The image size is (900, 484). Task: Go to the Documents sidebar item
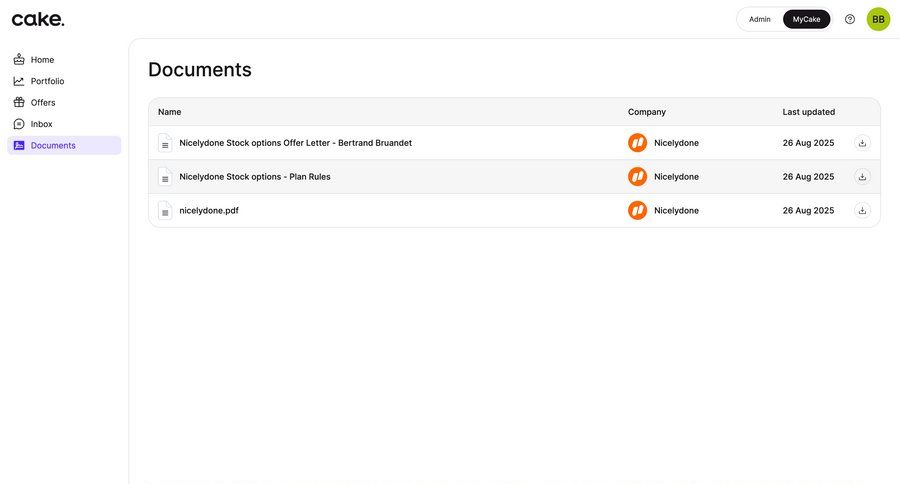point(53,146)
